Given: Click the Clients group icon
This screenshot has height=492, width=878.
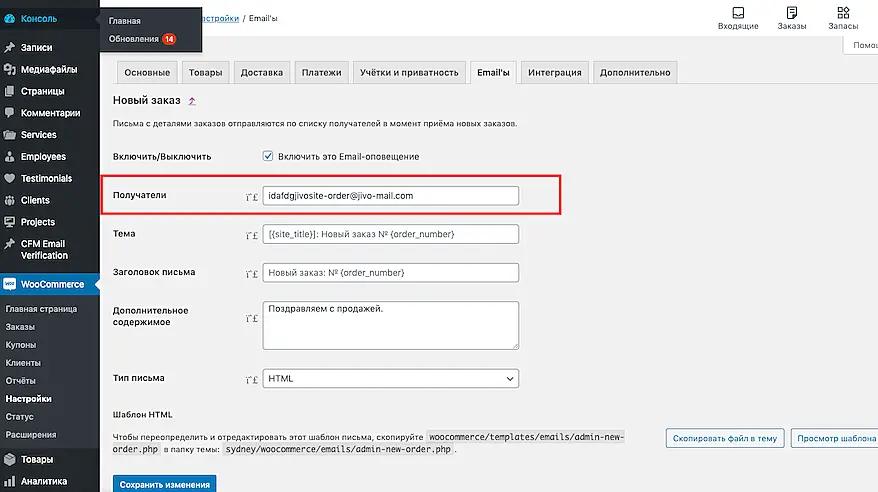Looking at the screenshot, I should click(10, 200).
